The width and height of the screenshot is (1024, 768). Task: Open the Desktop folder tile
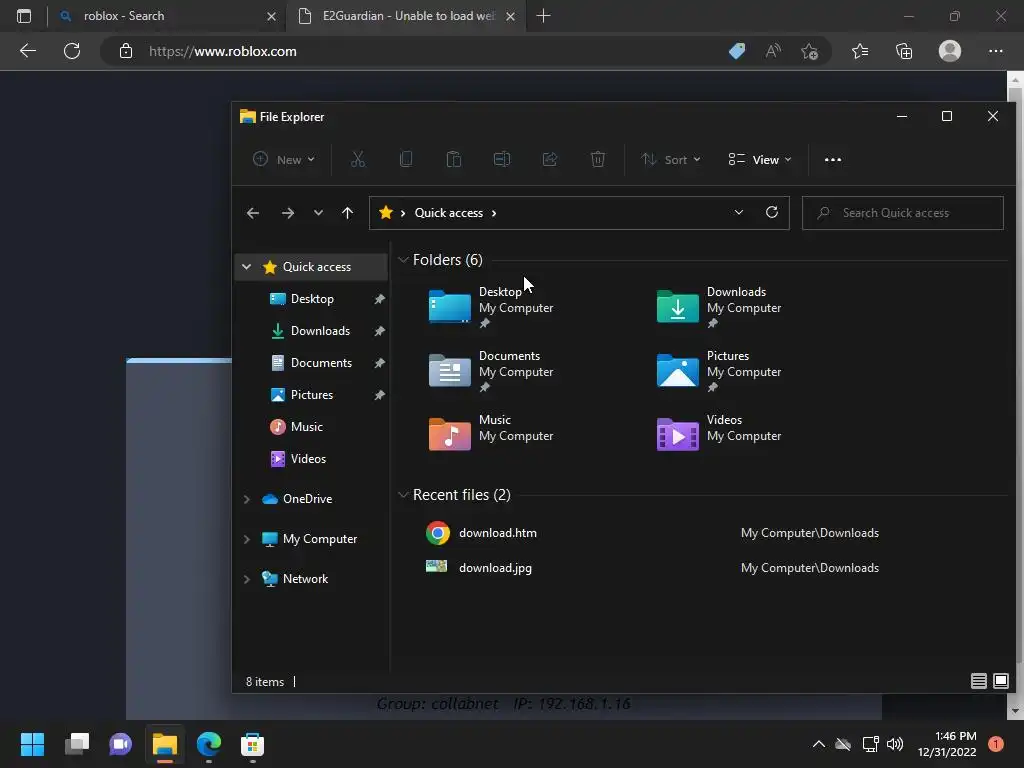491,307
